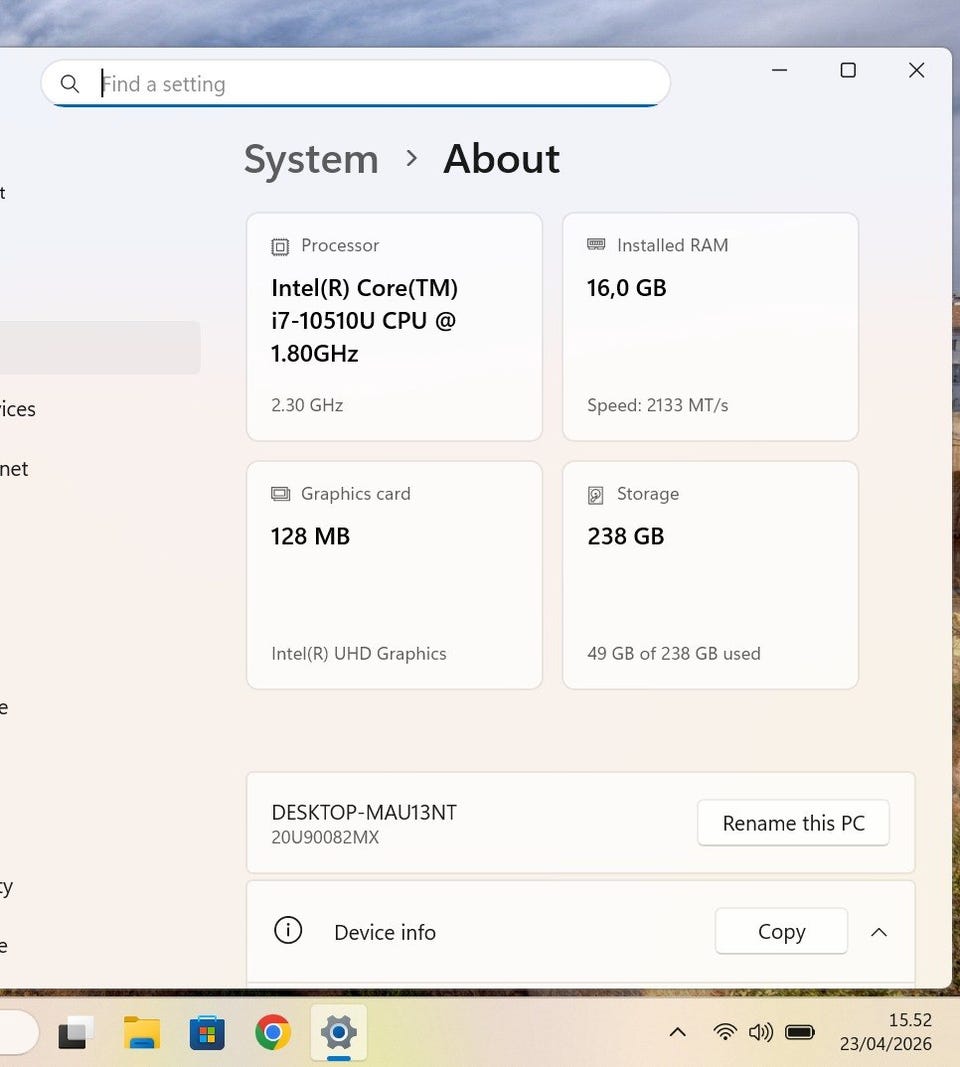Click the Settings gear taskbar icon
Viewport: 960px width, 1067px height.
(338, 1032)
